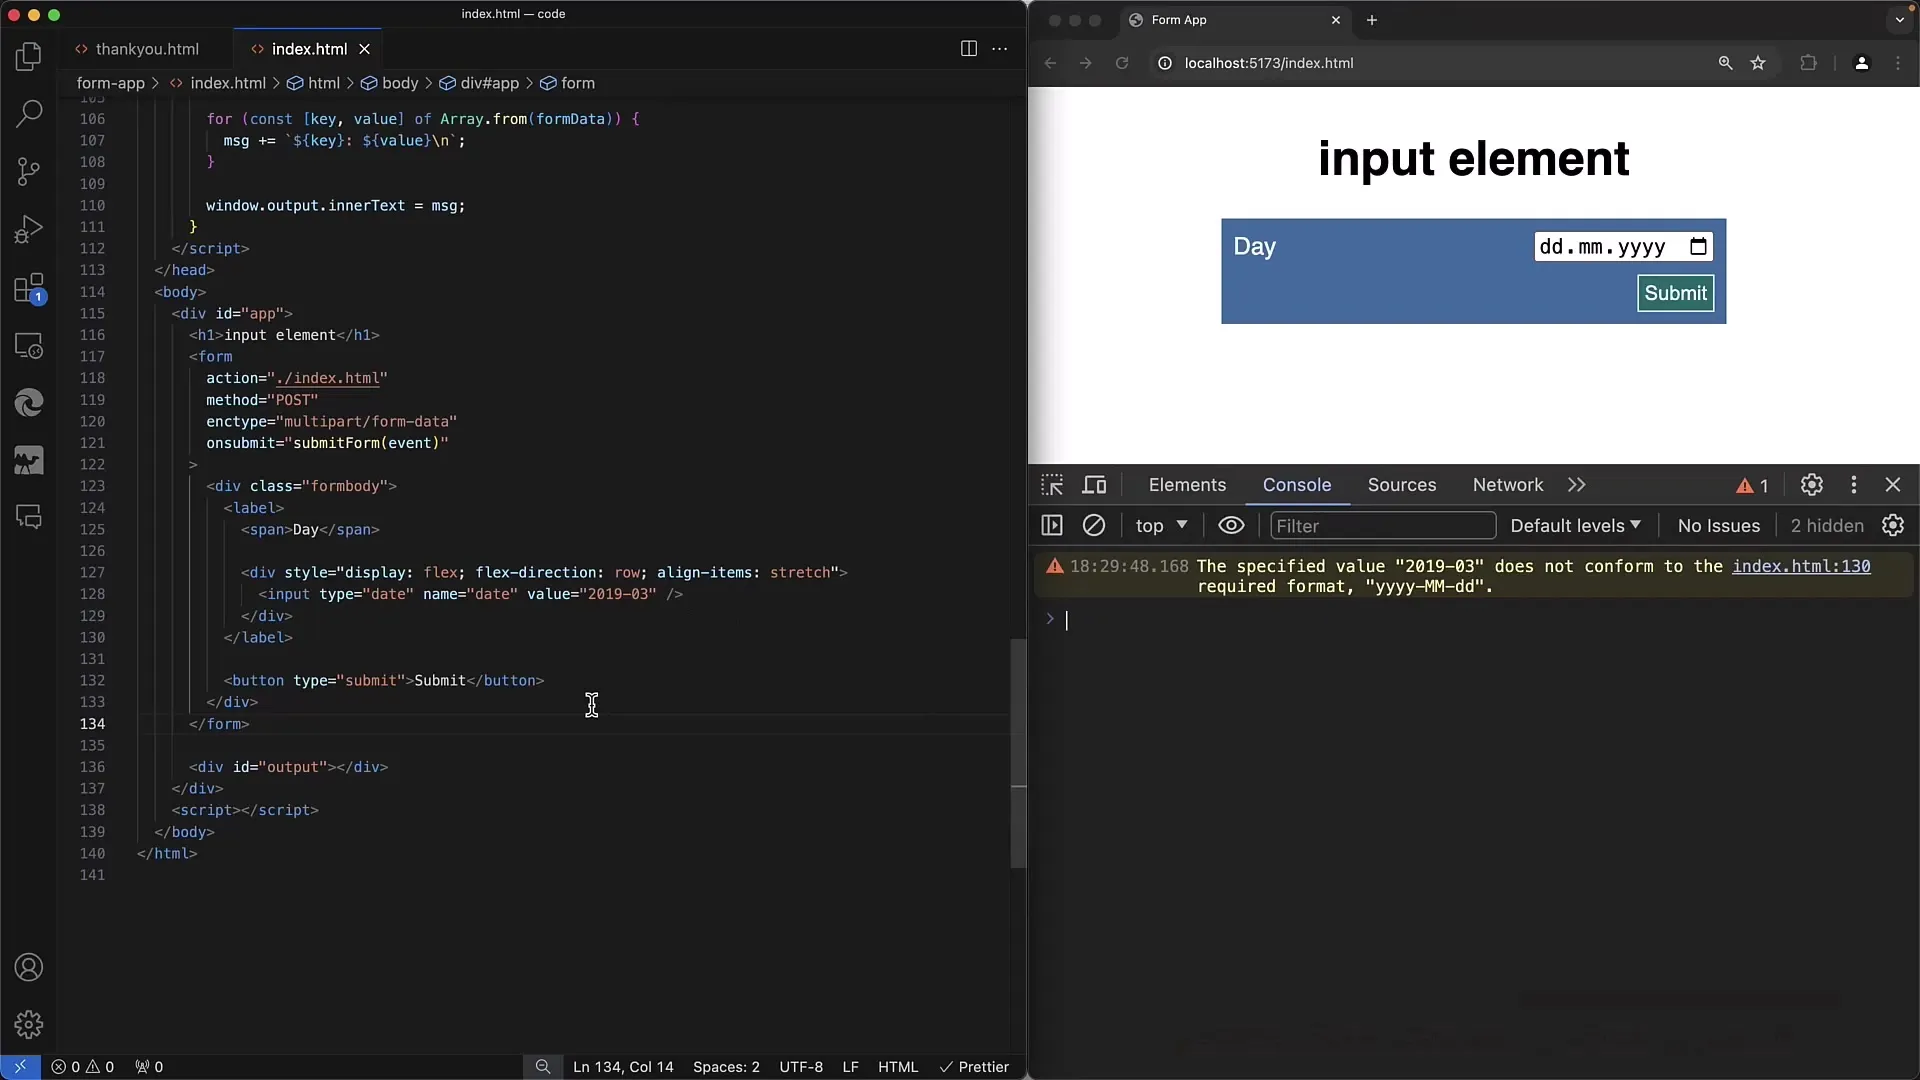1920x1080 pixels.
Task: Open the top frame selector dropdown
Action: click(x=1159, y=526)
